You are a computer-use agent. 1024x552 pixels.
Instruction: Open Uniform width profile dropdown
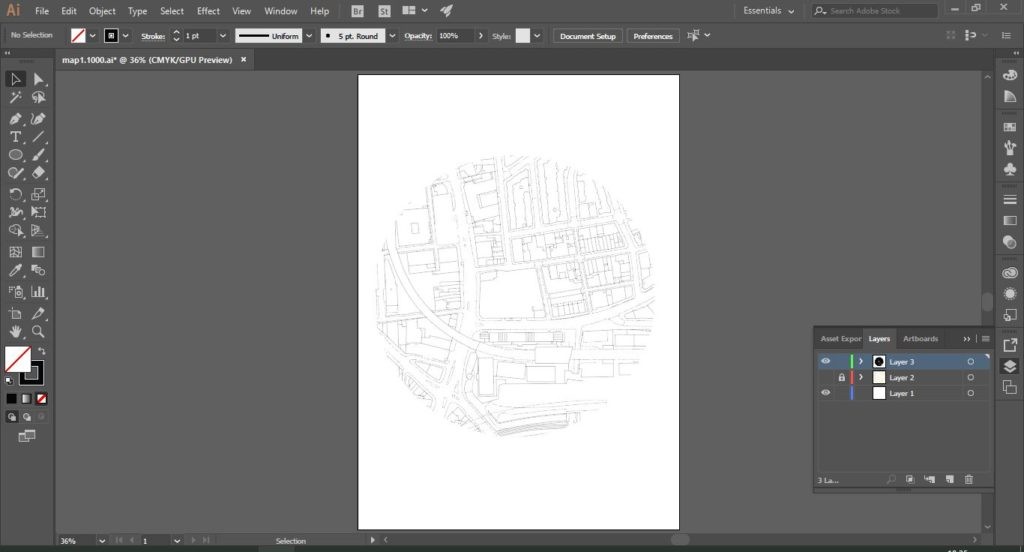309,36
